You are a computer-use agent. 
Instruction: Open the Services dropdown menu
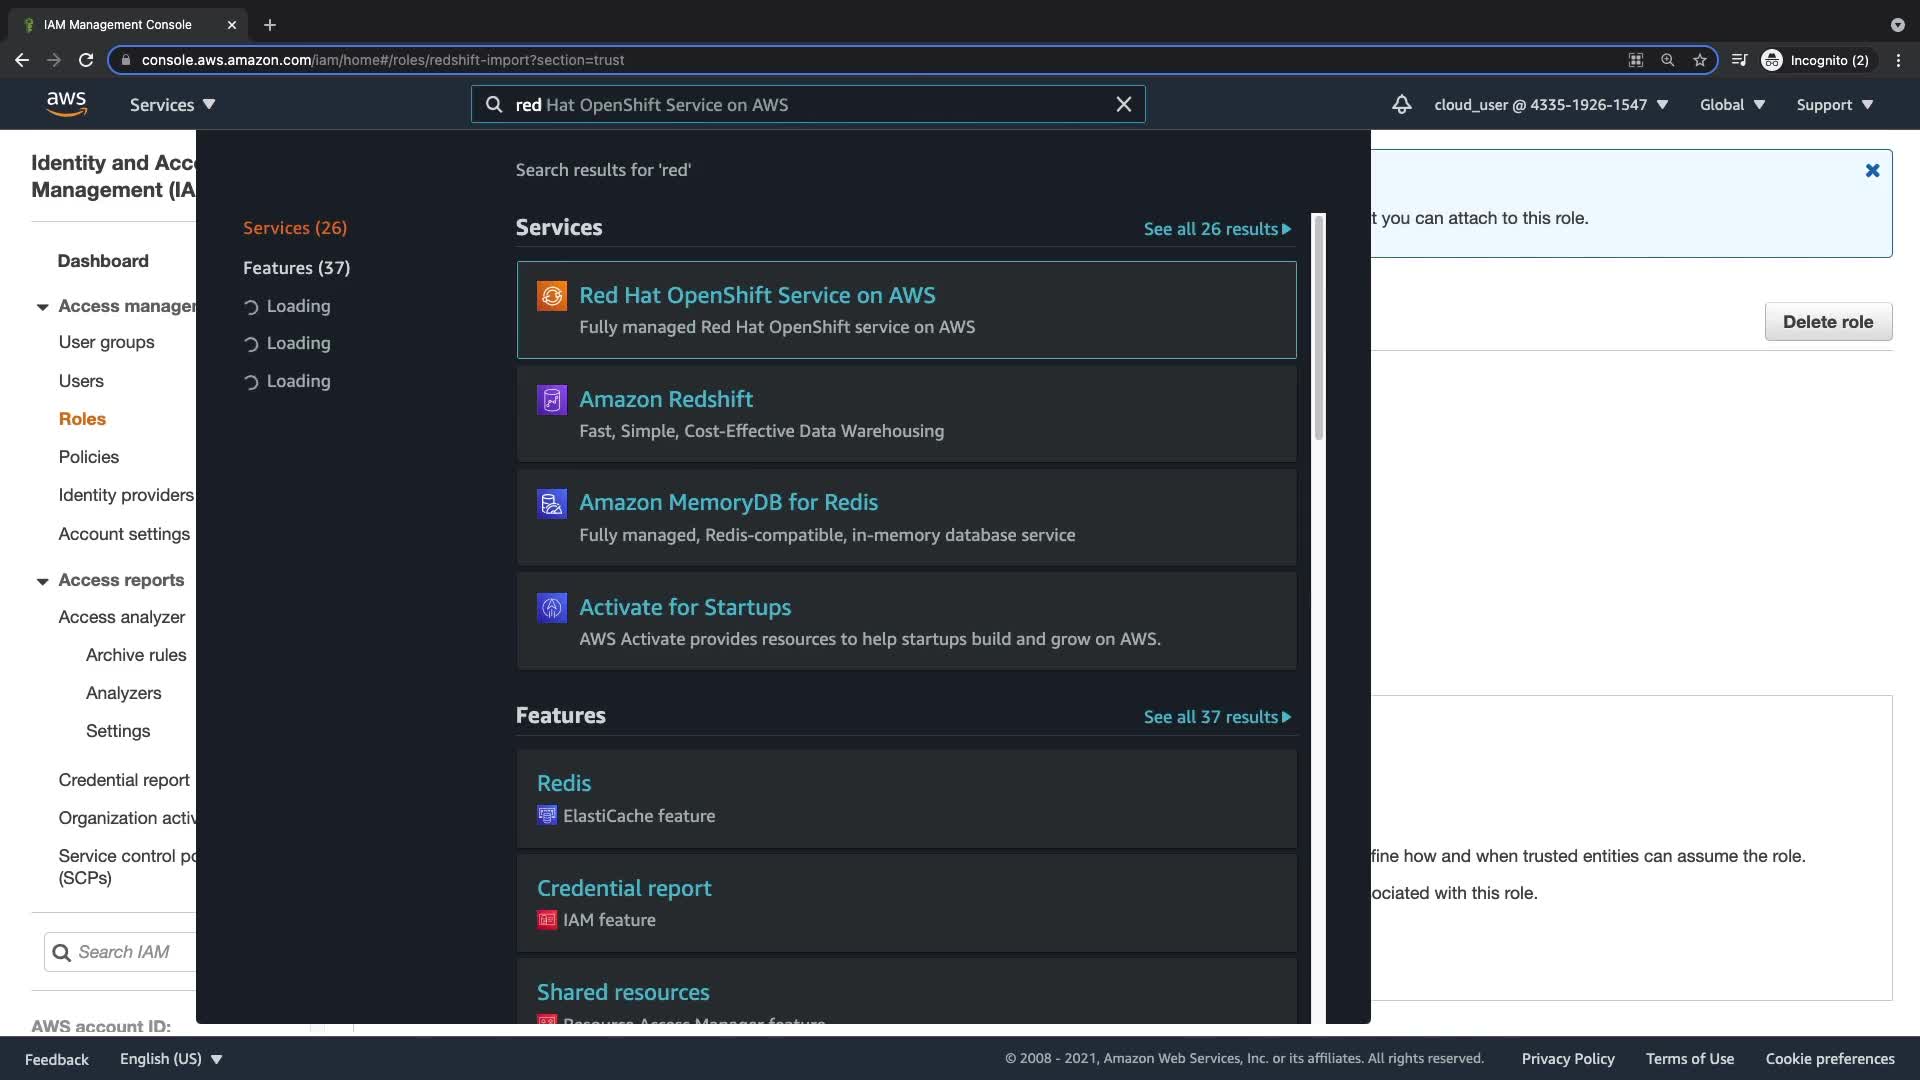click(172, 104)
